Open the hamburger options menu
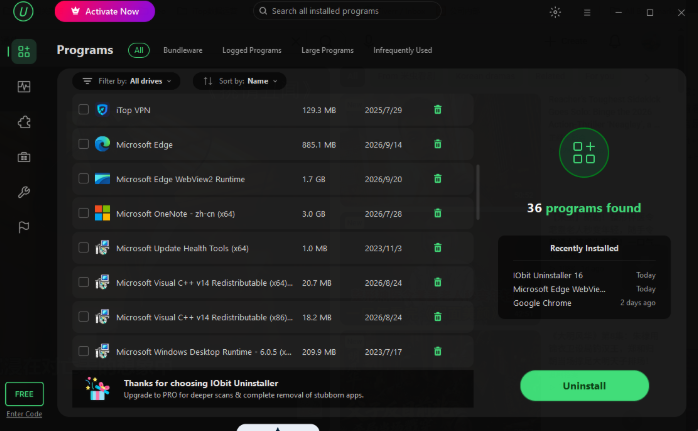Image resolution: width=698 pixels, height=431 pixels. pyautogui.click(x=587, y=12)
